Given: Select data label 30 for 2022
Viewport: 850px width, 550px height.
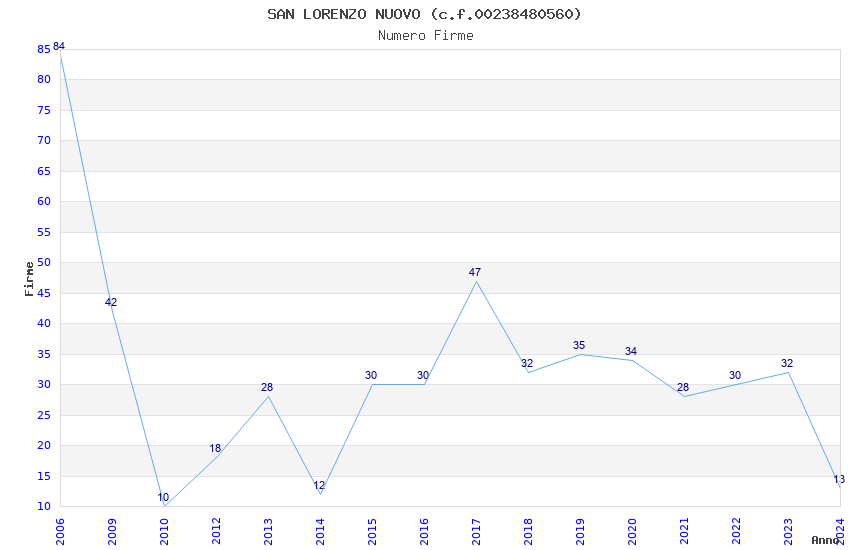Looking at the screenshot, I should point(735,376).
